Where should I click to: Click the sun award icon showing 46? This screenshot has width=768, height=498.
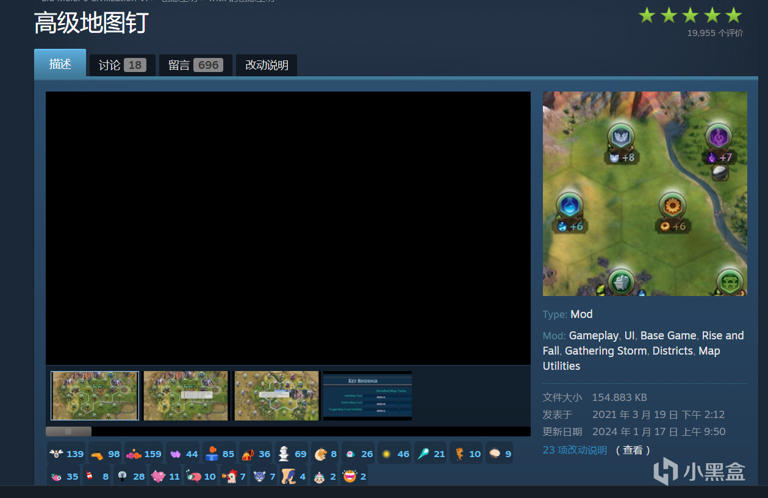(x=386, y=454)
